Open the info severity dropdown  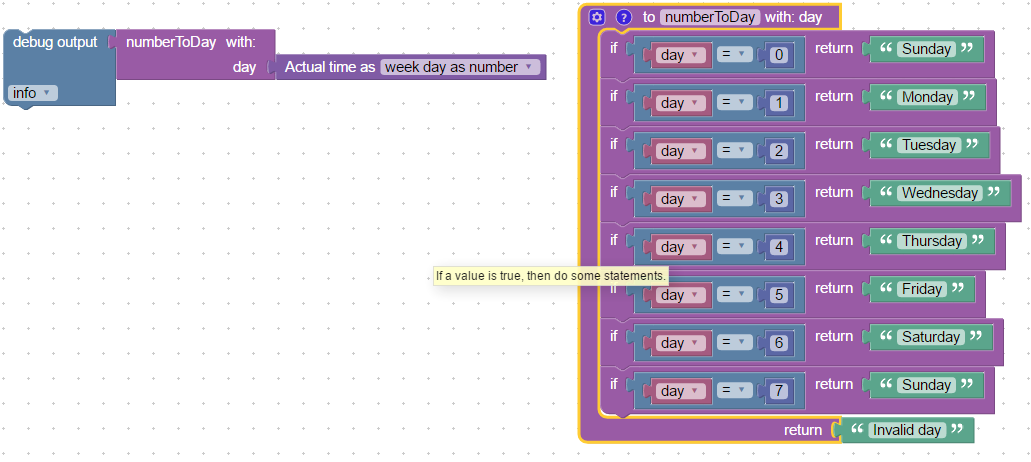tap(33, 93)
